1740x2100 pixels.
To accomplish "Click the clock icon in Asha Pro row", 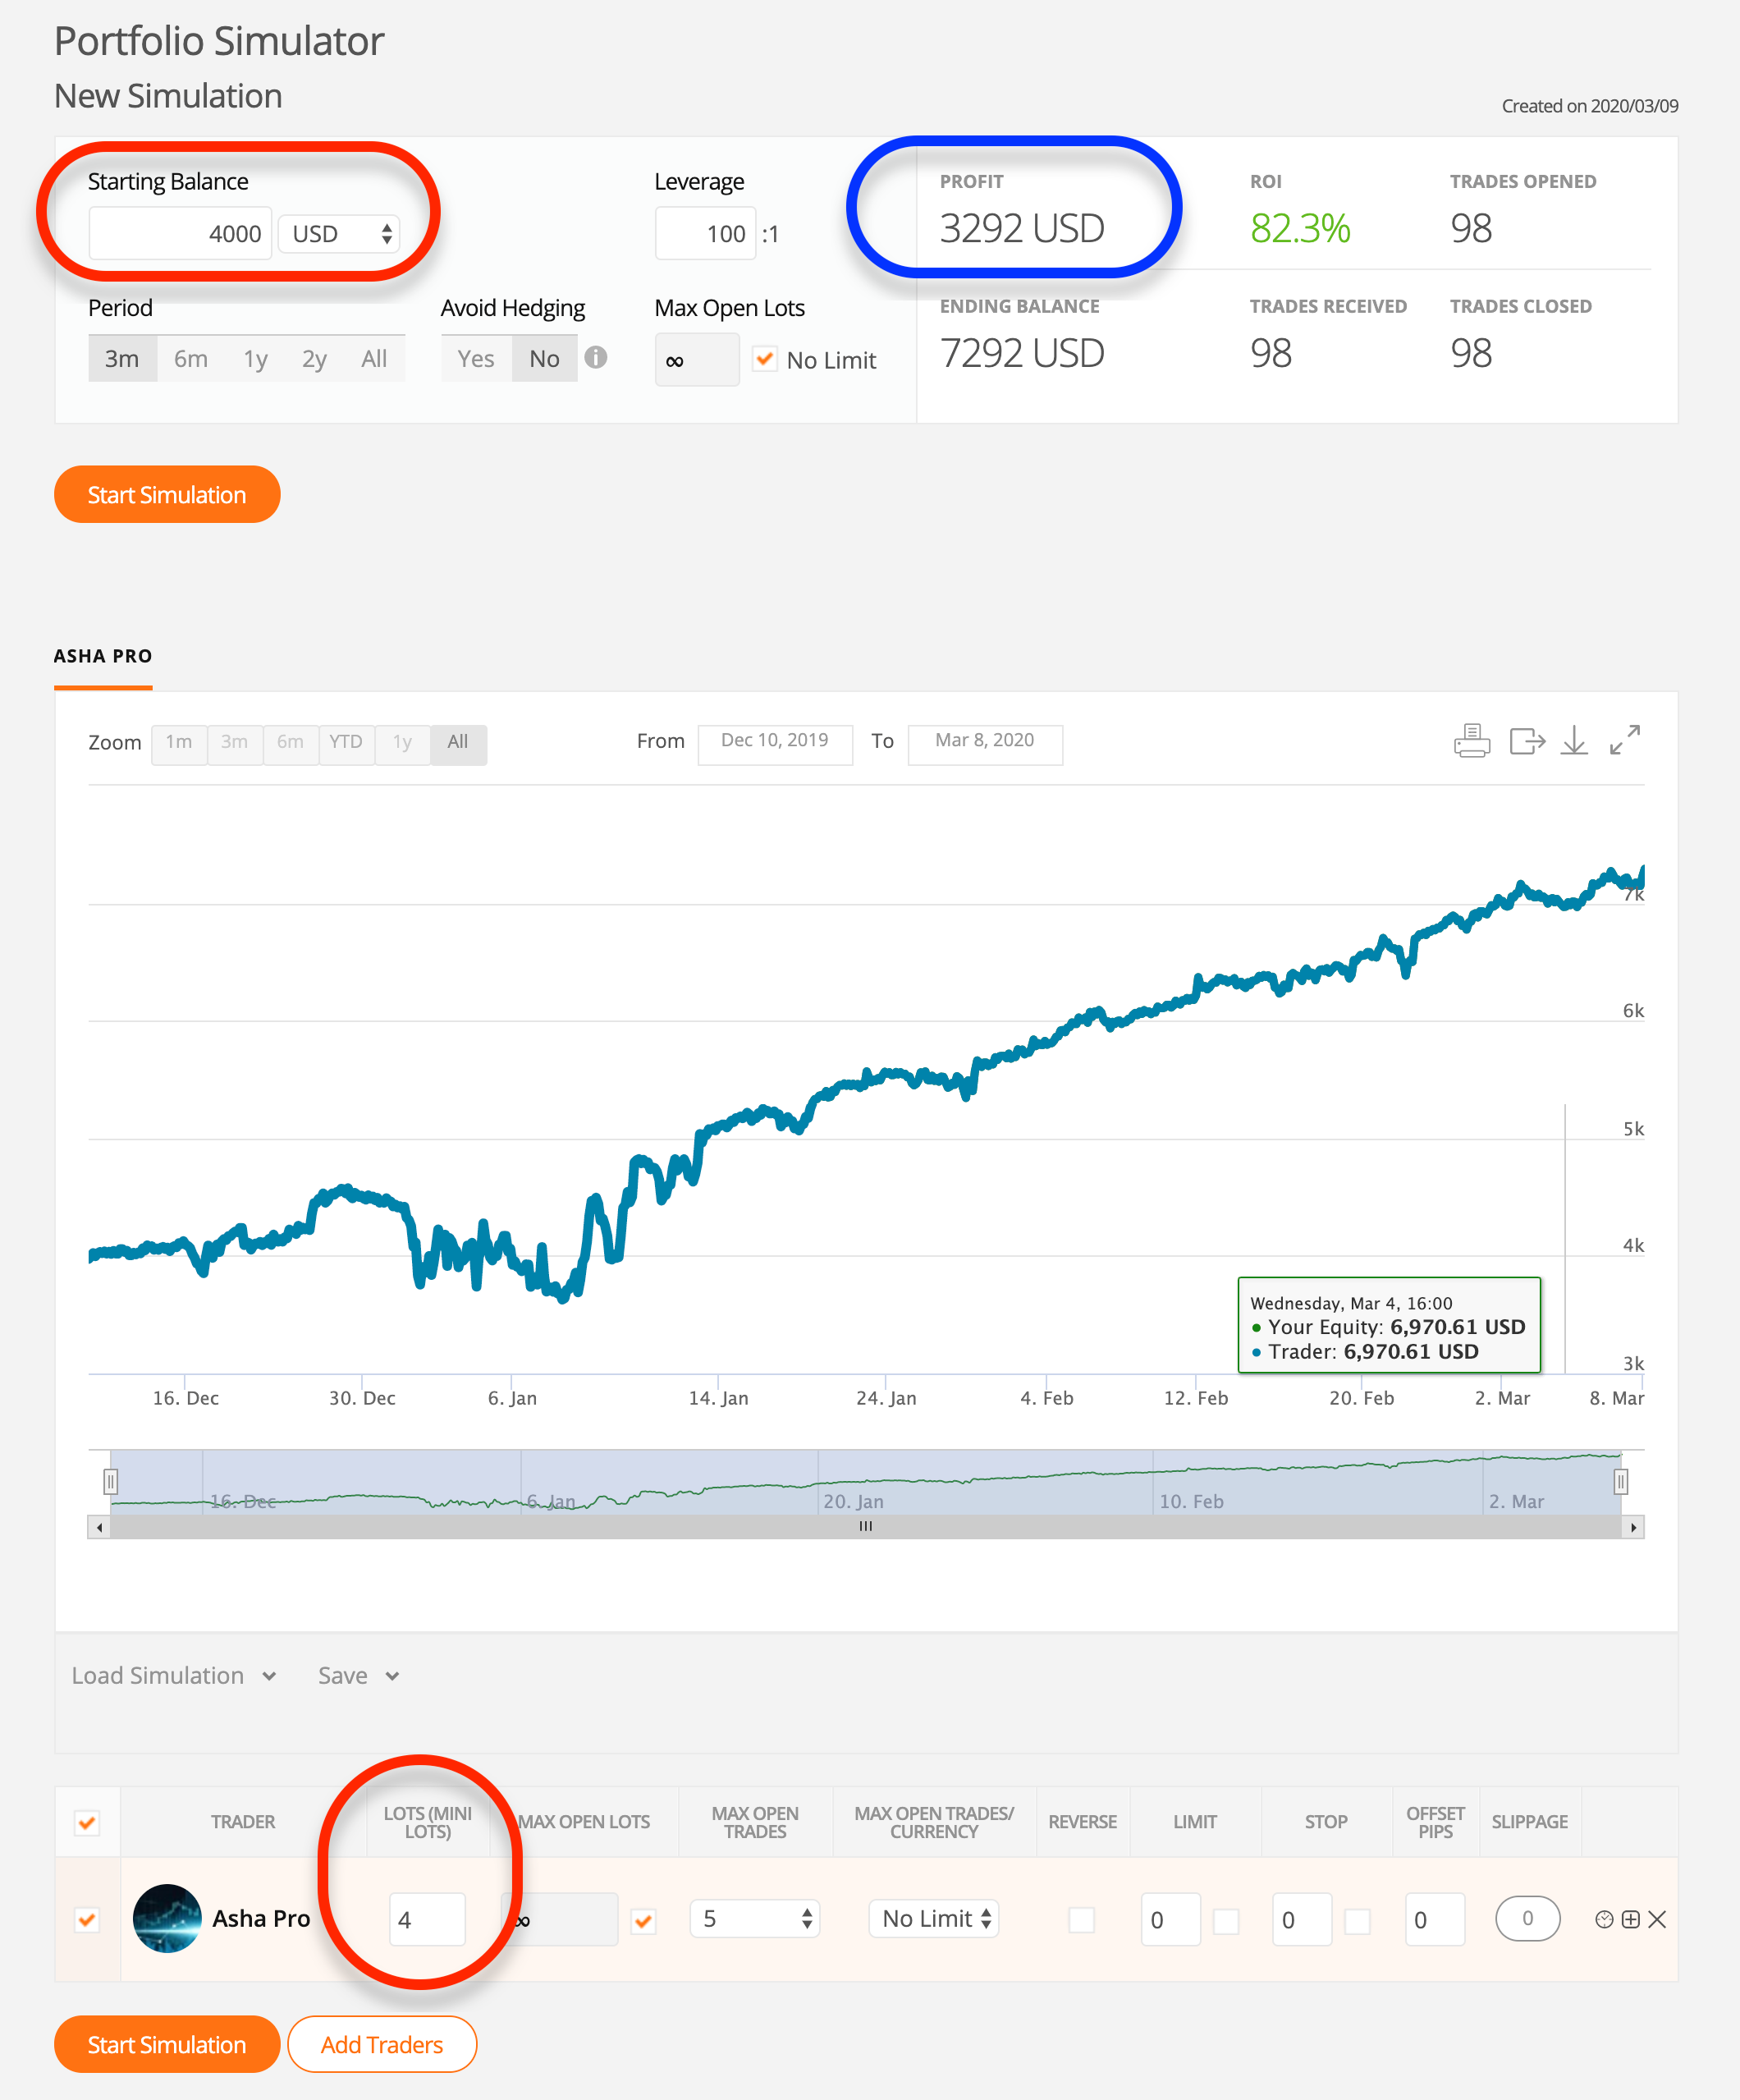I will click(x=1604, y=1919).
